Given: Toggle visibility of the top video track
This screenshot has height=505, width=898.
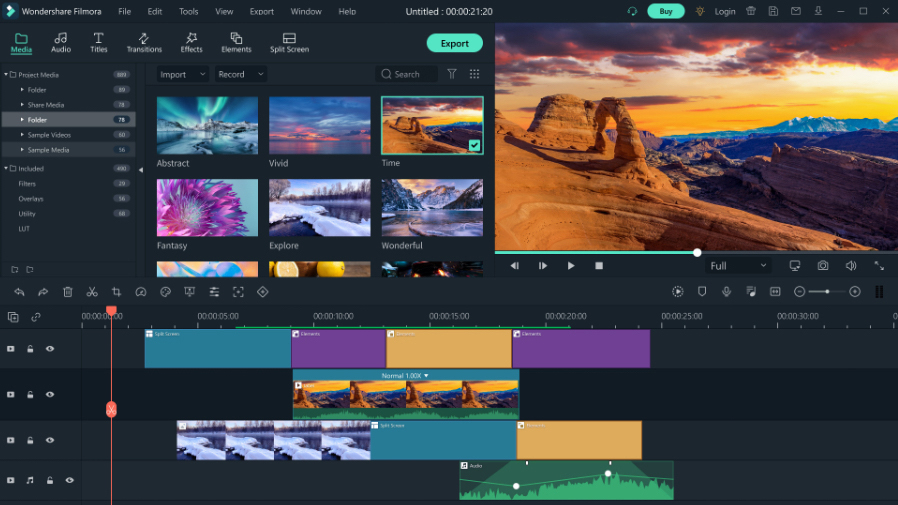Looking at the screenshot, I should [50, 349].
